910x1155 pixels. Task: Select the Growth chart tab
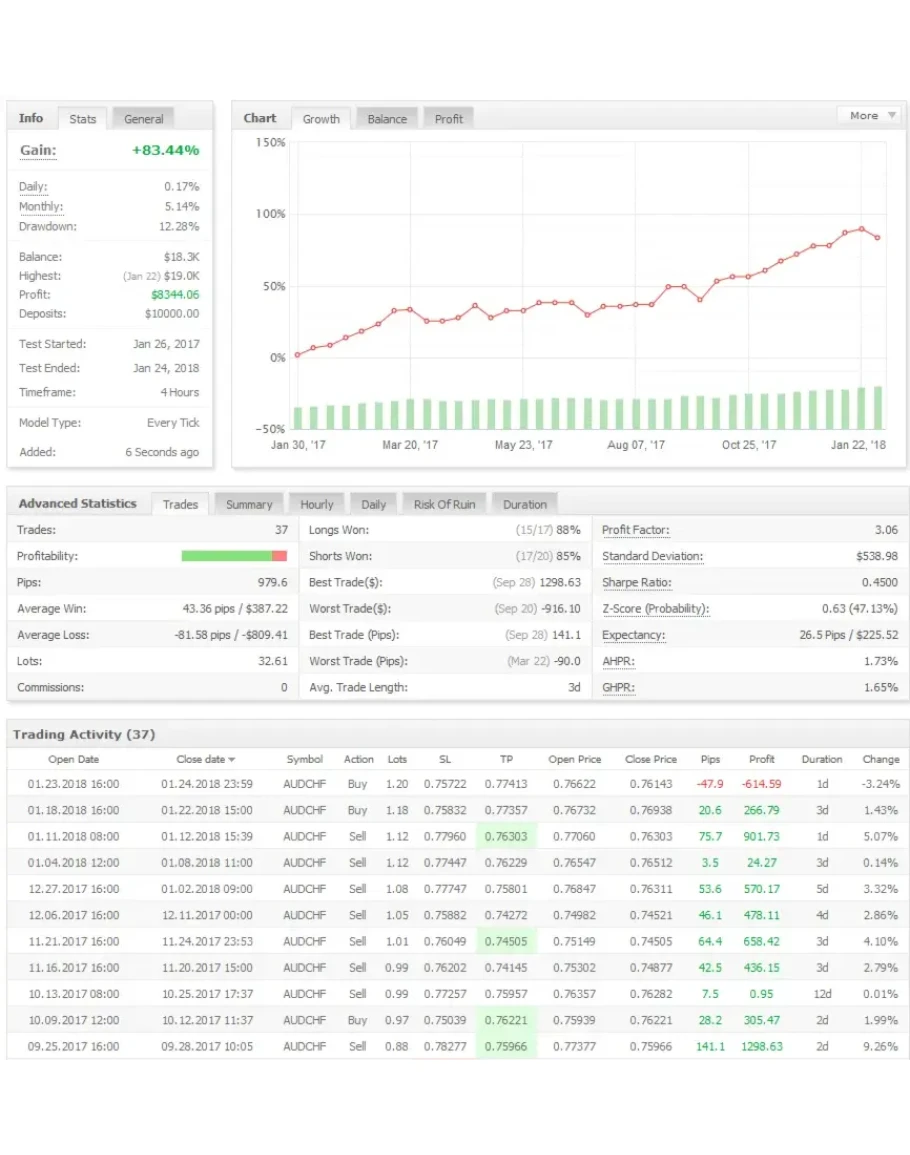coord(321,119)
